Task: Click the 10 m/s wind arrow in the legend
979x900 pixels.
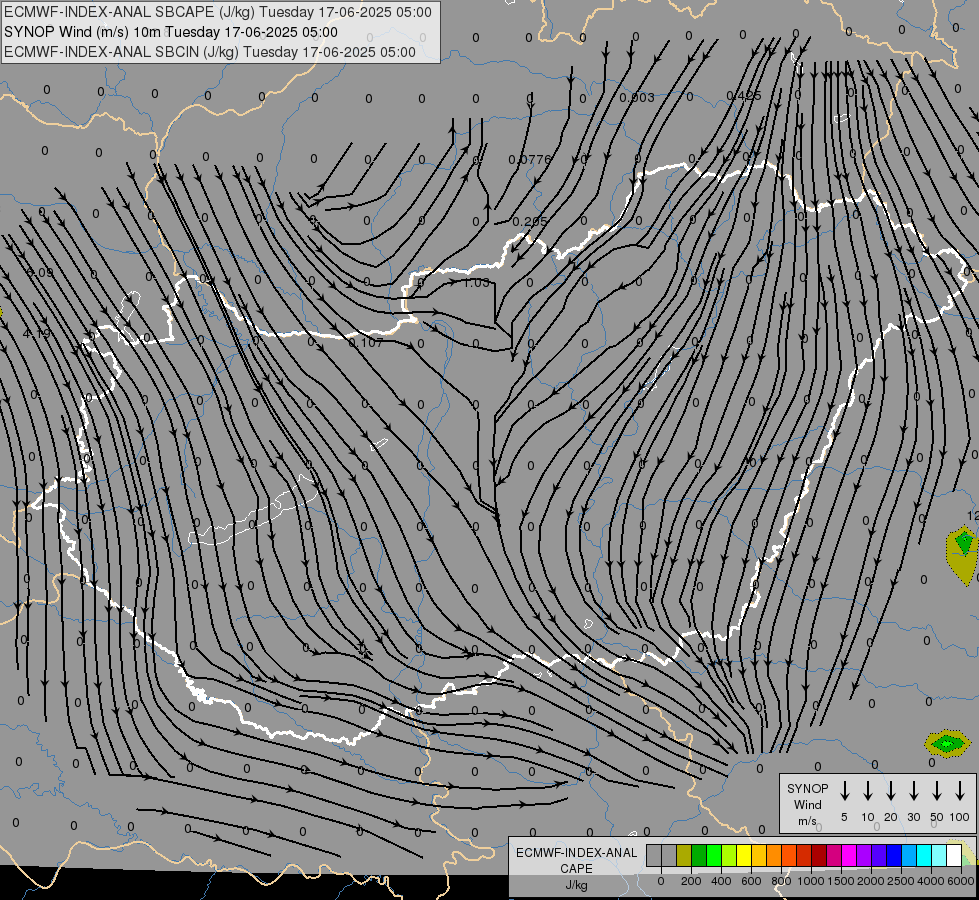Action: (x=868, y=791)
